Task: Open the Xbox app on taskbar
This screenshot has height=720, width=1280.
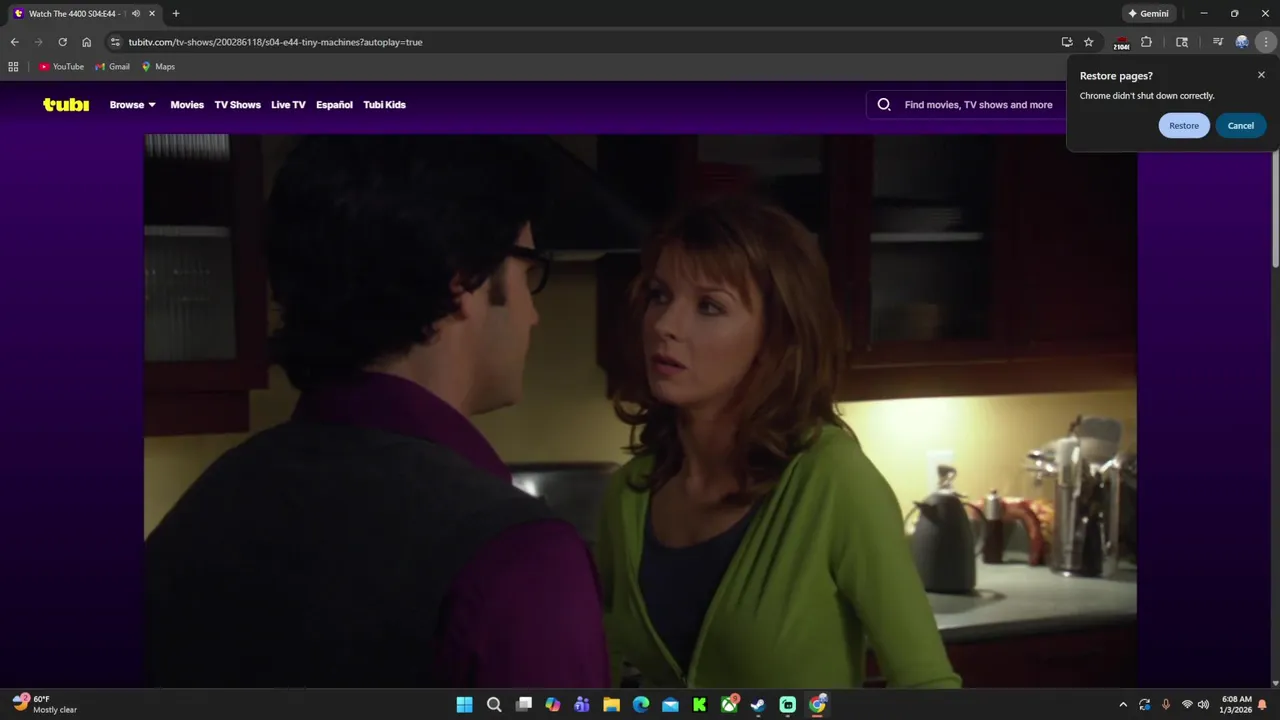Action: coord(730,705)
